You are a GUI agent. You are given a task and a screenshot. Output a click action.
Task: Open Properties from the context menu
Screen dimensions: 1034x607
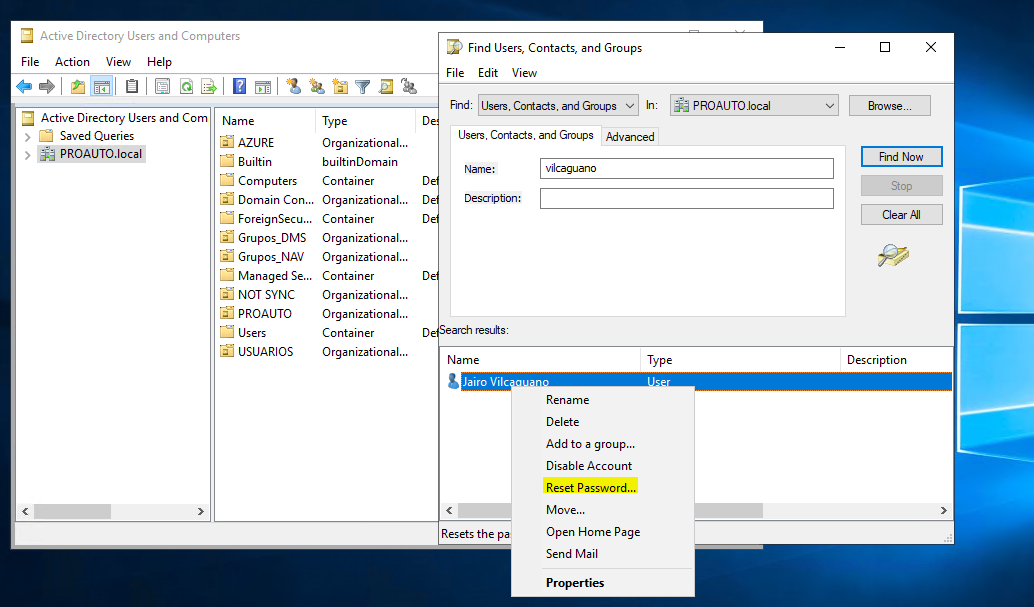575,583
